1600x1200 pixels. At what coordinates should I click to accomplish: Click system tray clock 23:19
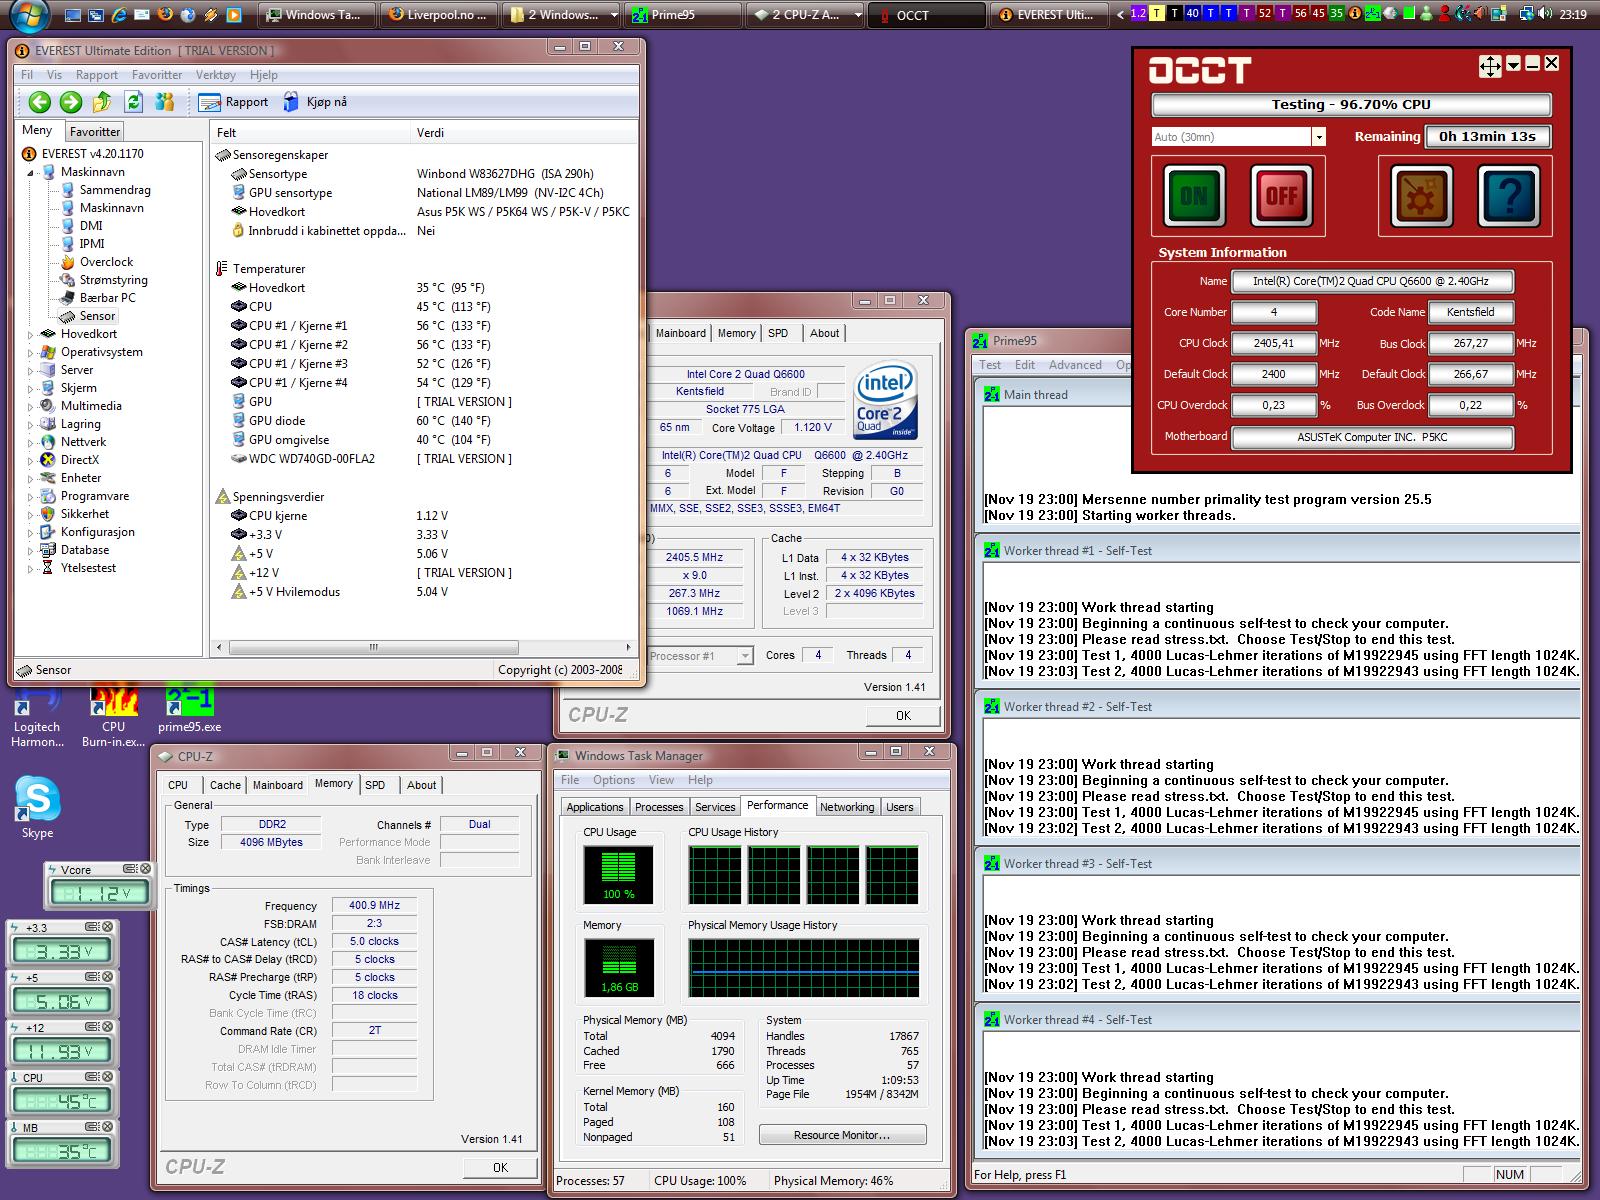[1572, 15]
